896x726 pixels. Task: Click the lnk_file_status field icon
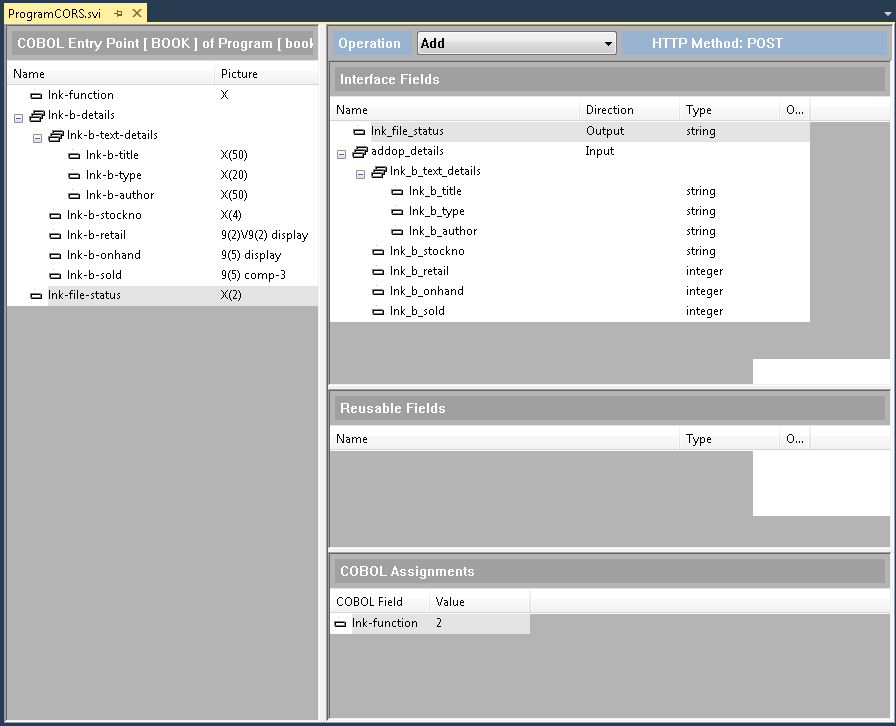pos(360,132)
